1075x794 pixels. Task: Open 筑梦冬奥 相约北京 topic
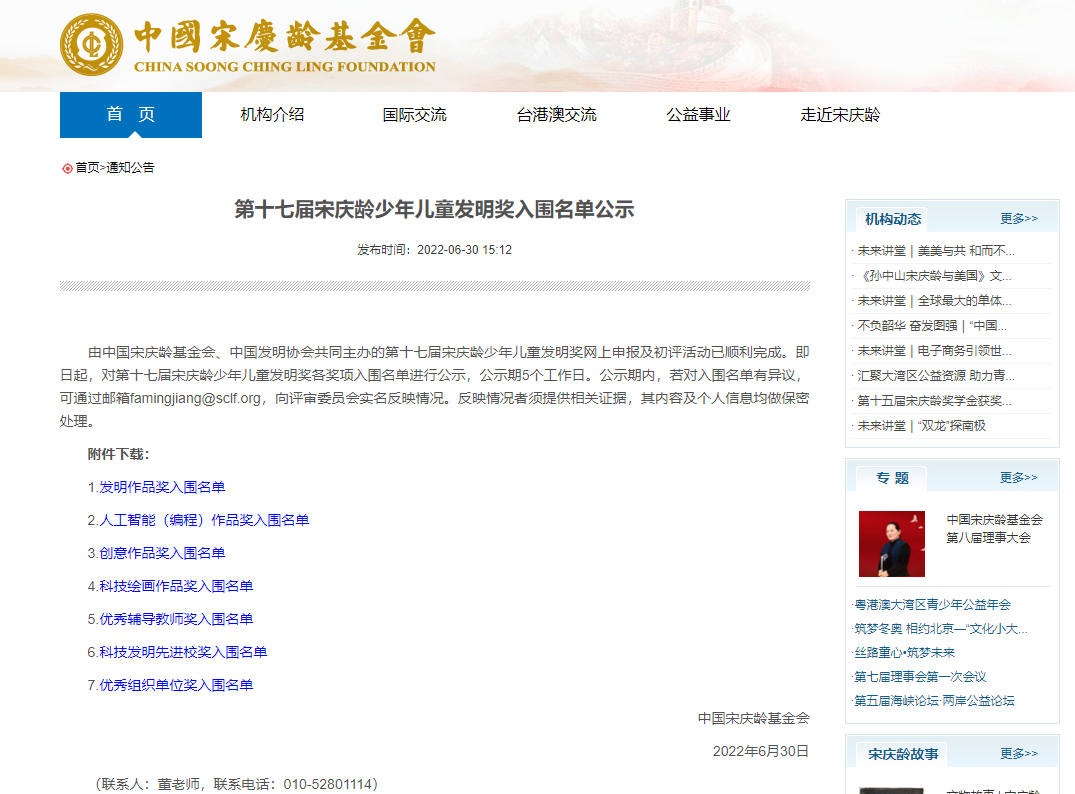pos(941,628)
